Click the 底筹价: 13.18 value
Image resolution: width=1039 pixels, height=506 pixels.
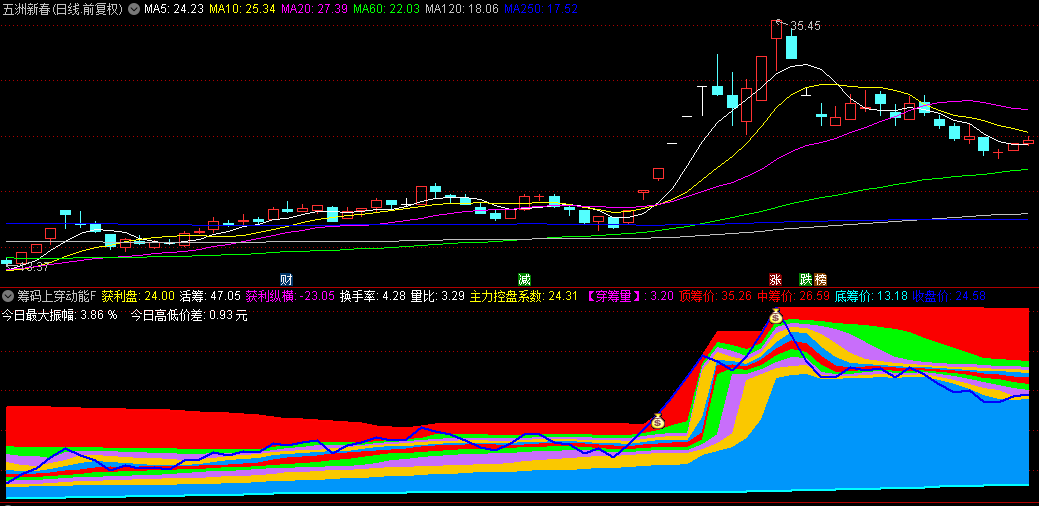[871, 295]
